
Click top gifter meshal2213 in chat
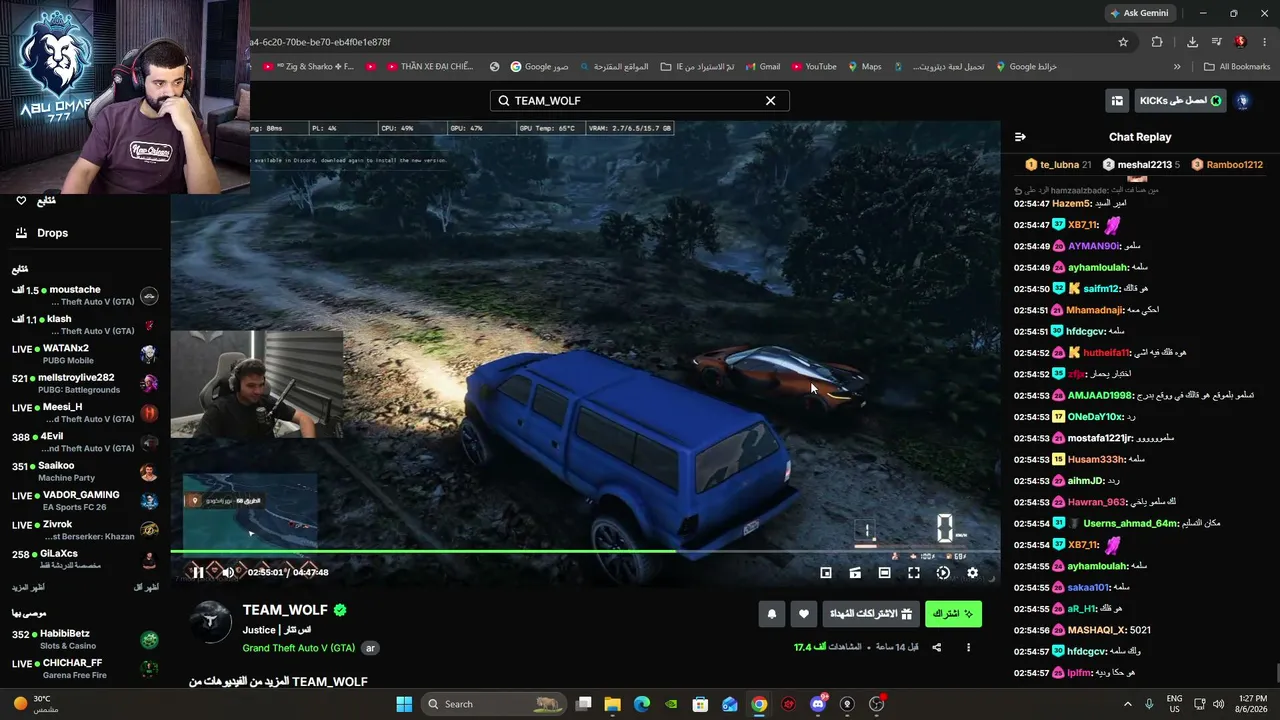1141,165
